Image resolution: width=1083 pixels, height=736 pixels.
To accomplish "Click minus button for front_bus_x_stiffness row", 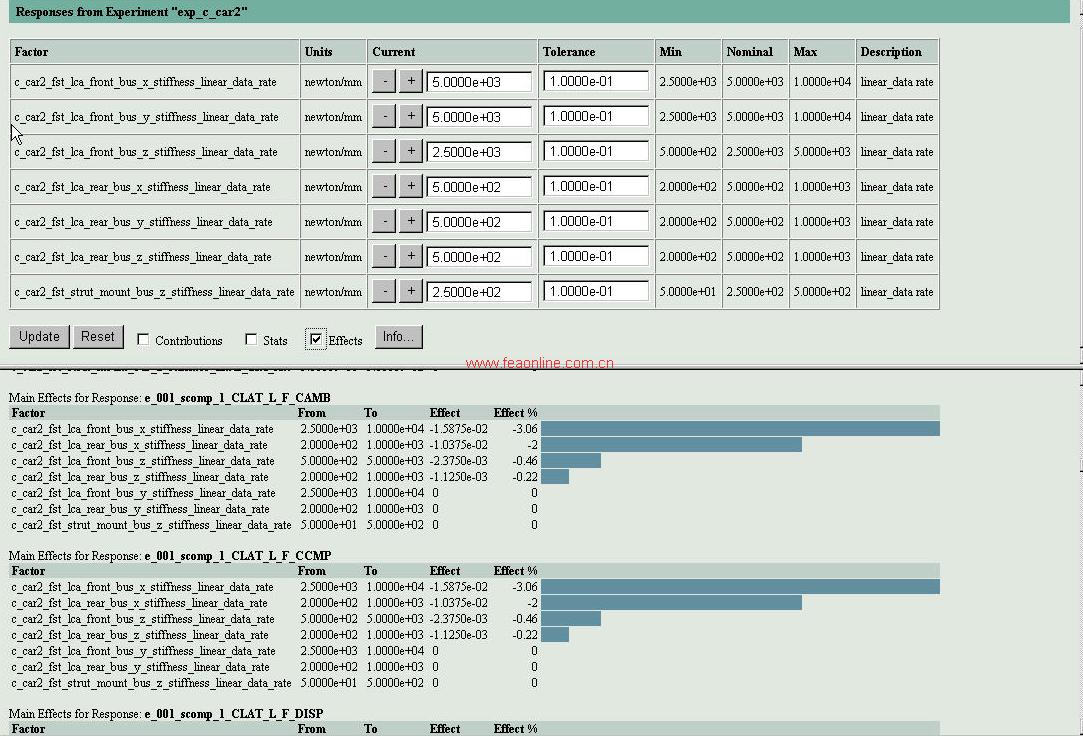I will point(383,81).
